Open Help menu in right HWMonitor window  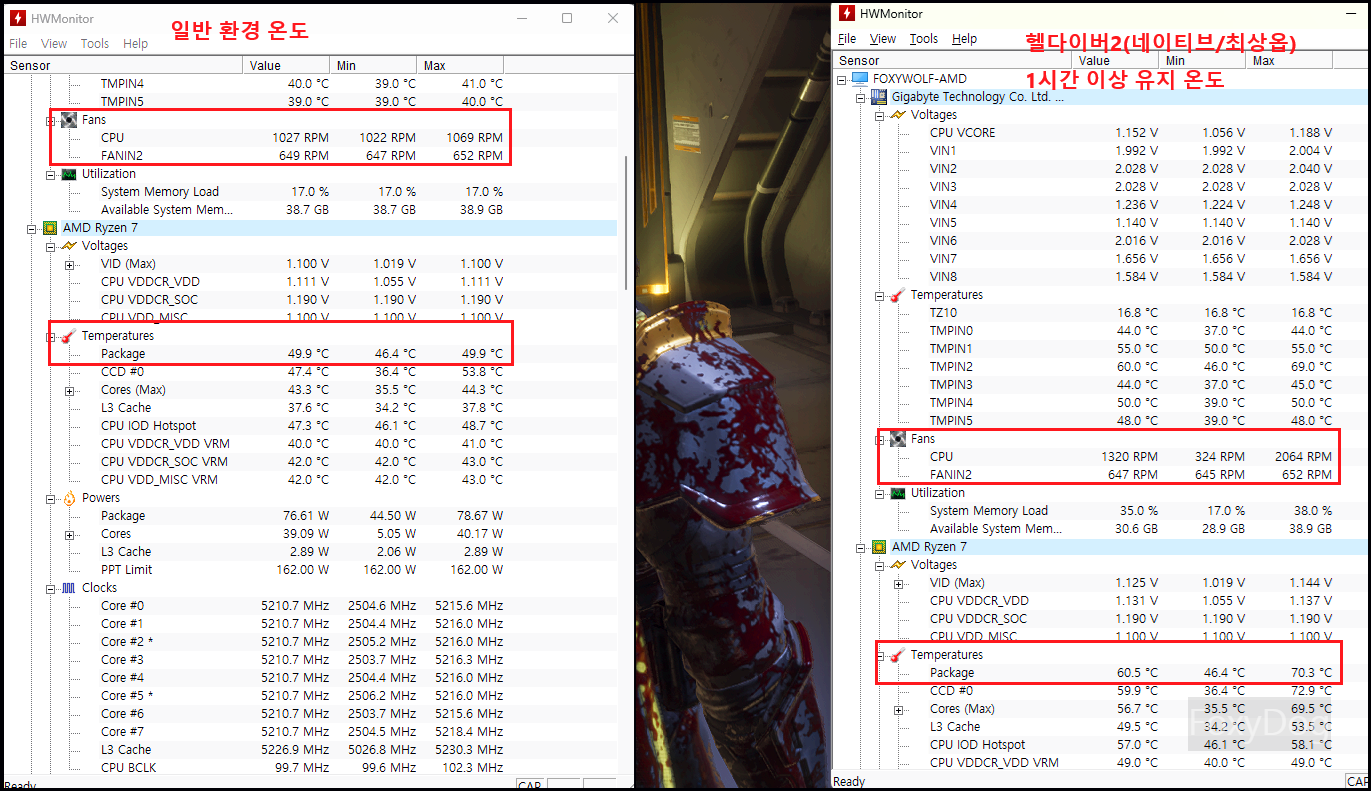(x=964, y=39)
